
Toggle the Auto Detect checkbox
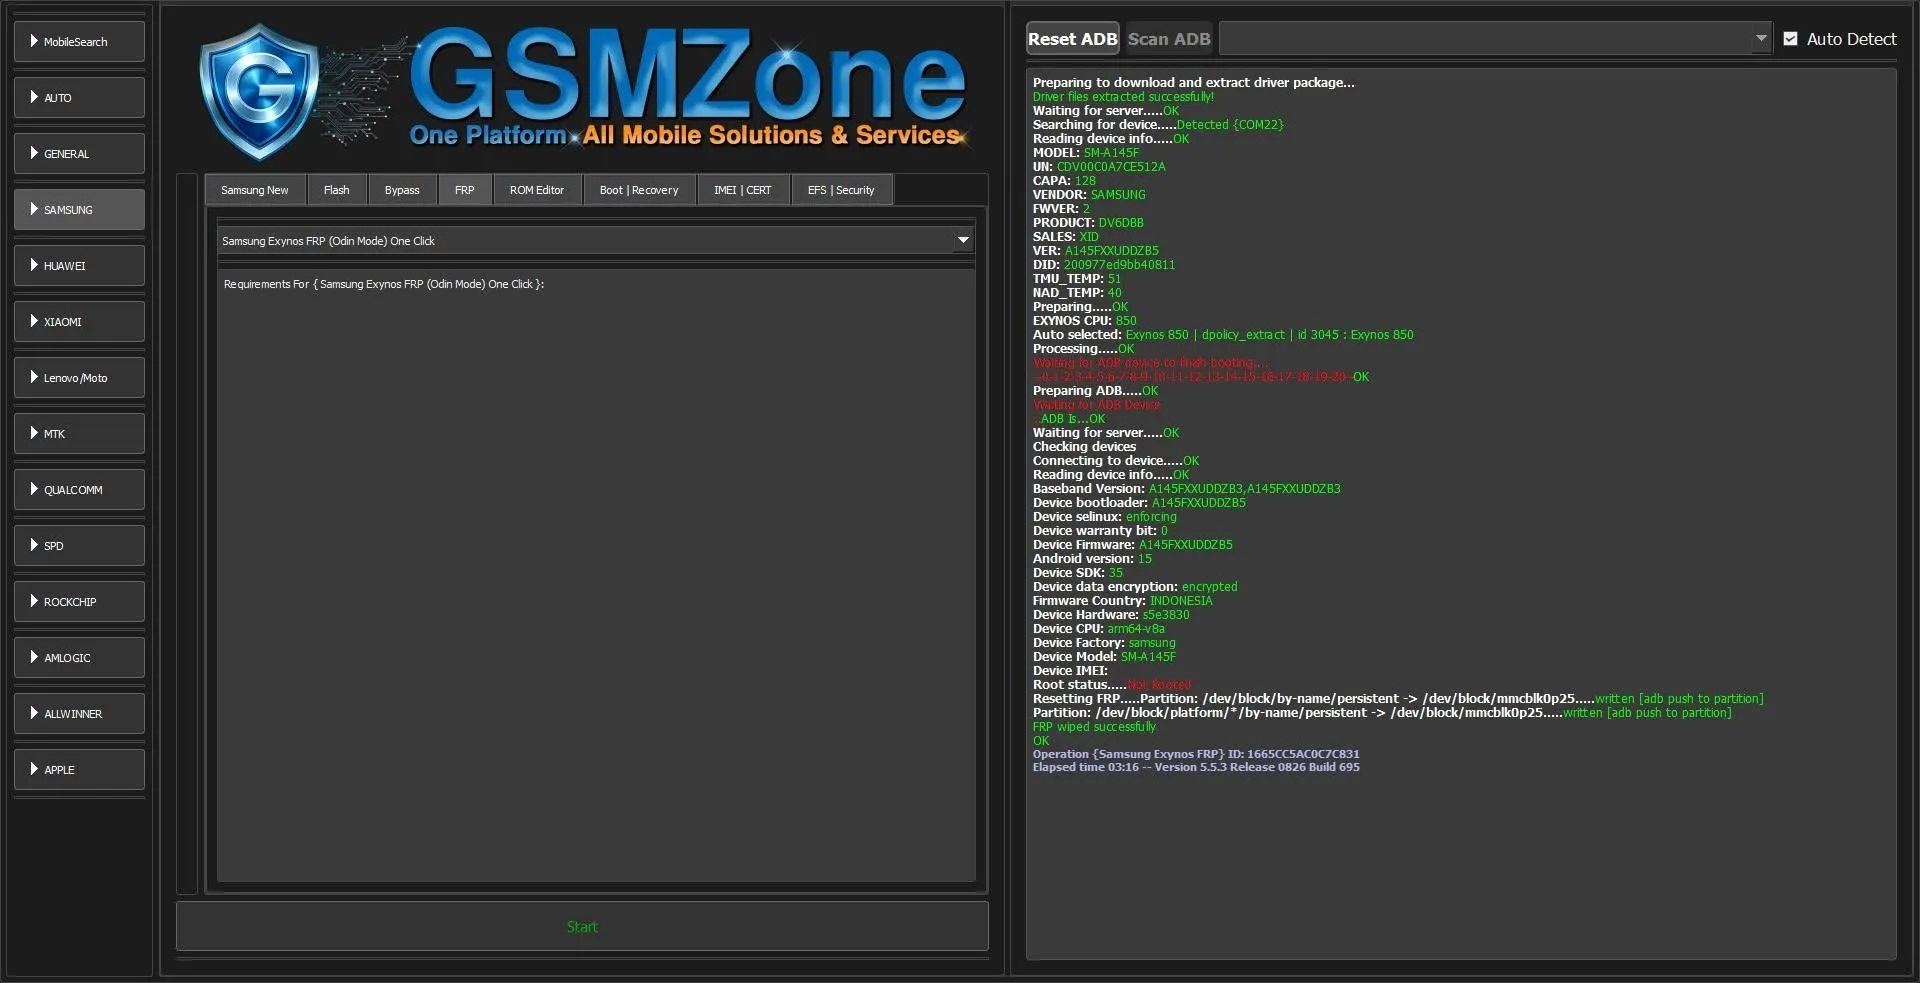tap(1790, 39)
